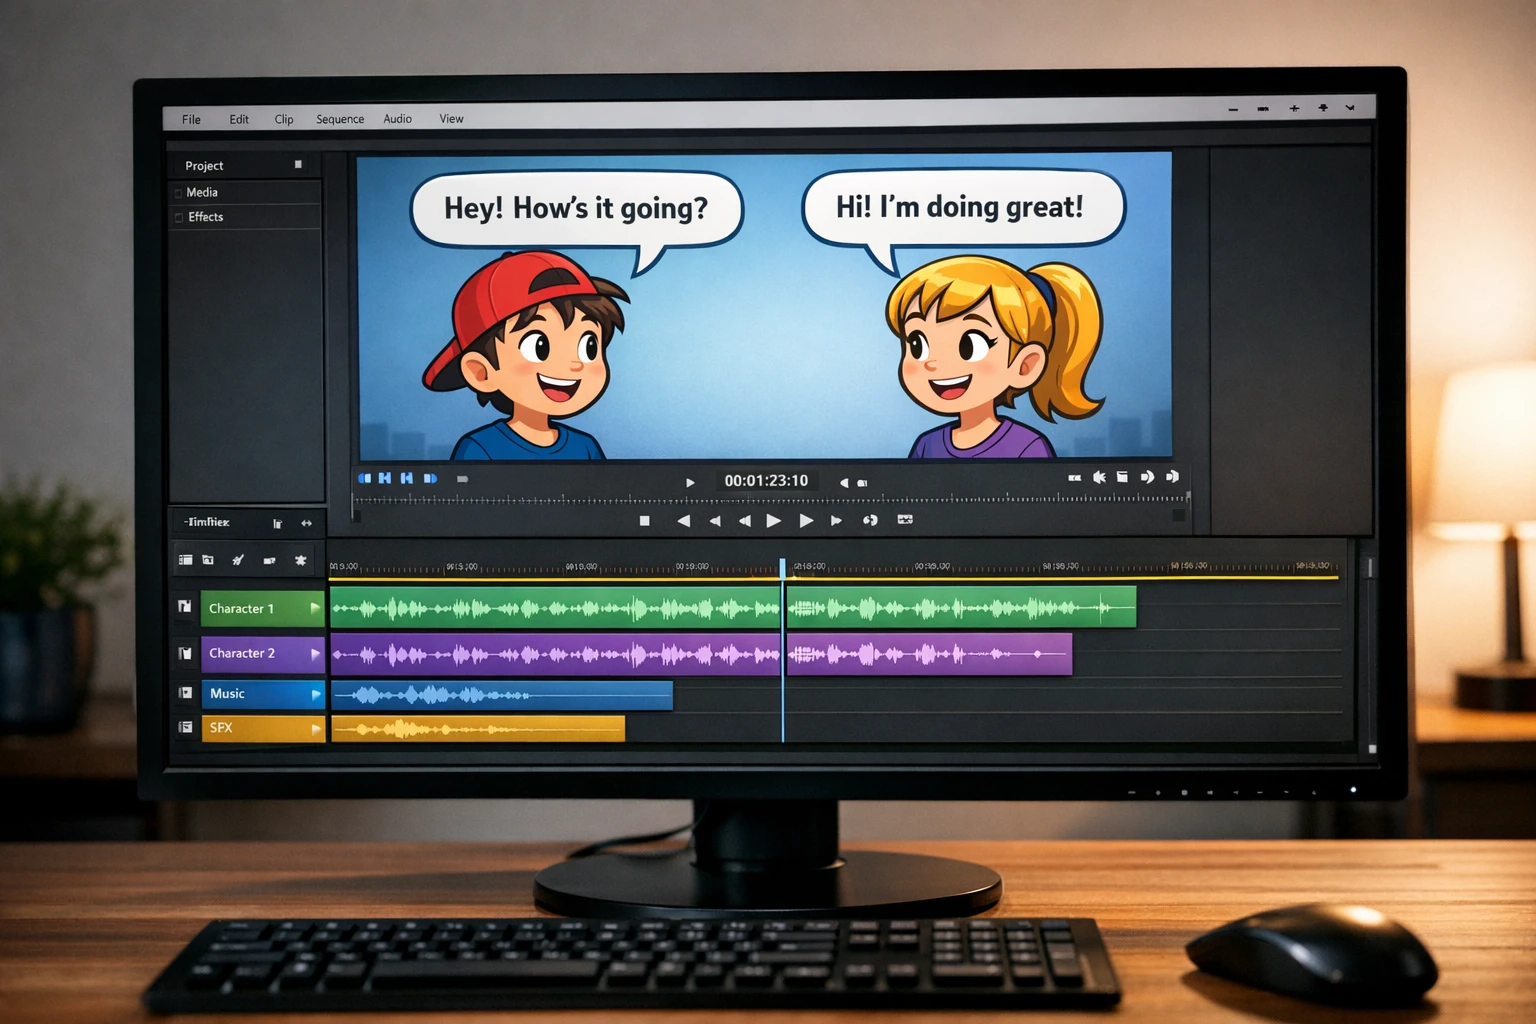Toggle the SFX track header icon
The image size is (1536, 1024).
(185, 728)
